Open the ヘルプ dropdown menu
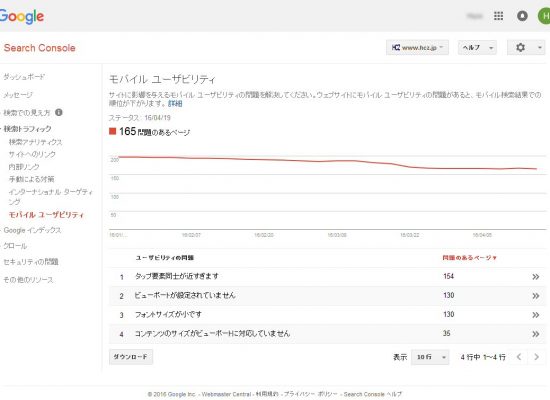The height and width of the screenshot is (400, 550). coord(477,47)
